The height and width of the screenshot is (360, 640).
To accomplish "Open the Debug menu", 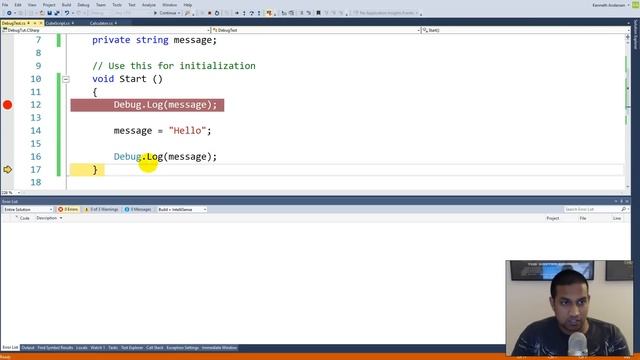I will coord(83,5).
